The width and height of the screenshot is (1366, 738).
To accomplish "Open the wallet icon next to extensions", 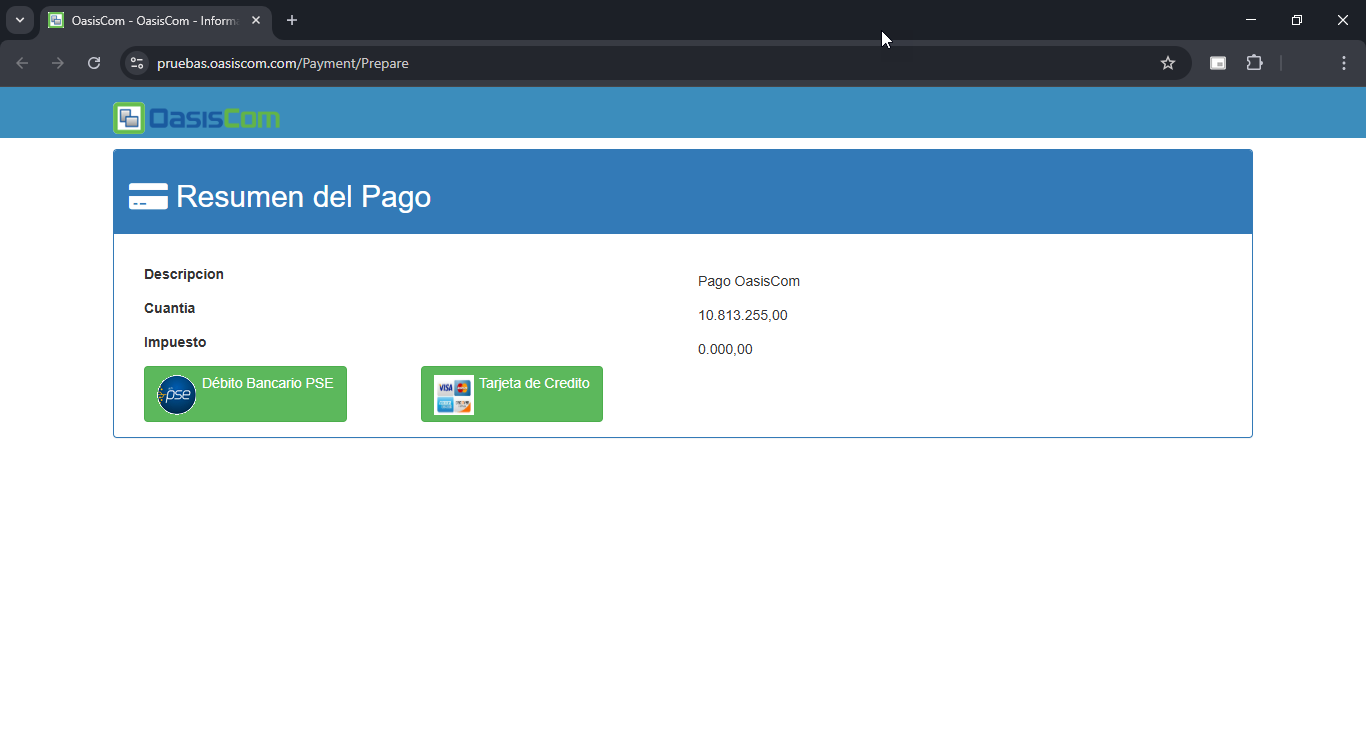I will [1218, 63].
